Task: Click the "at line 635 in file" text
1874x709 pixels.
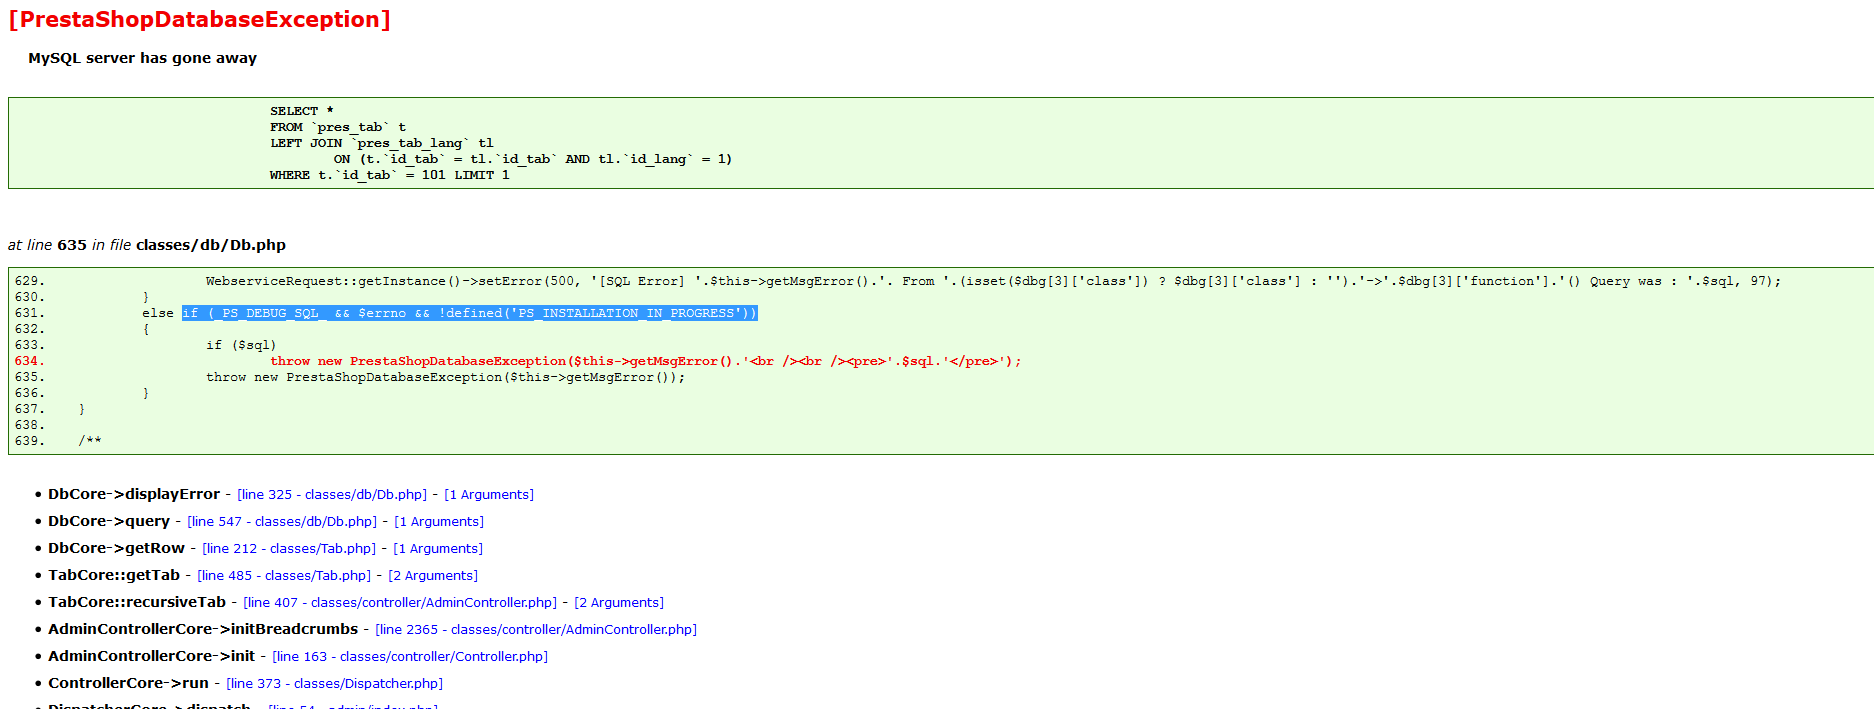Action: 147,245
